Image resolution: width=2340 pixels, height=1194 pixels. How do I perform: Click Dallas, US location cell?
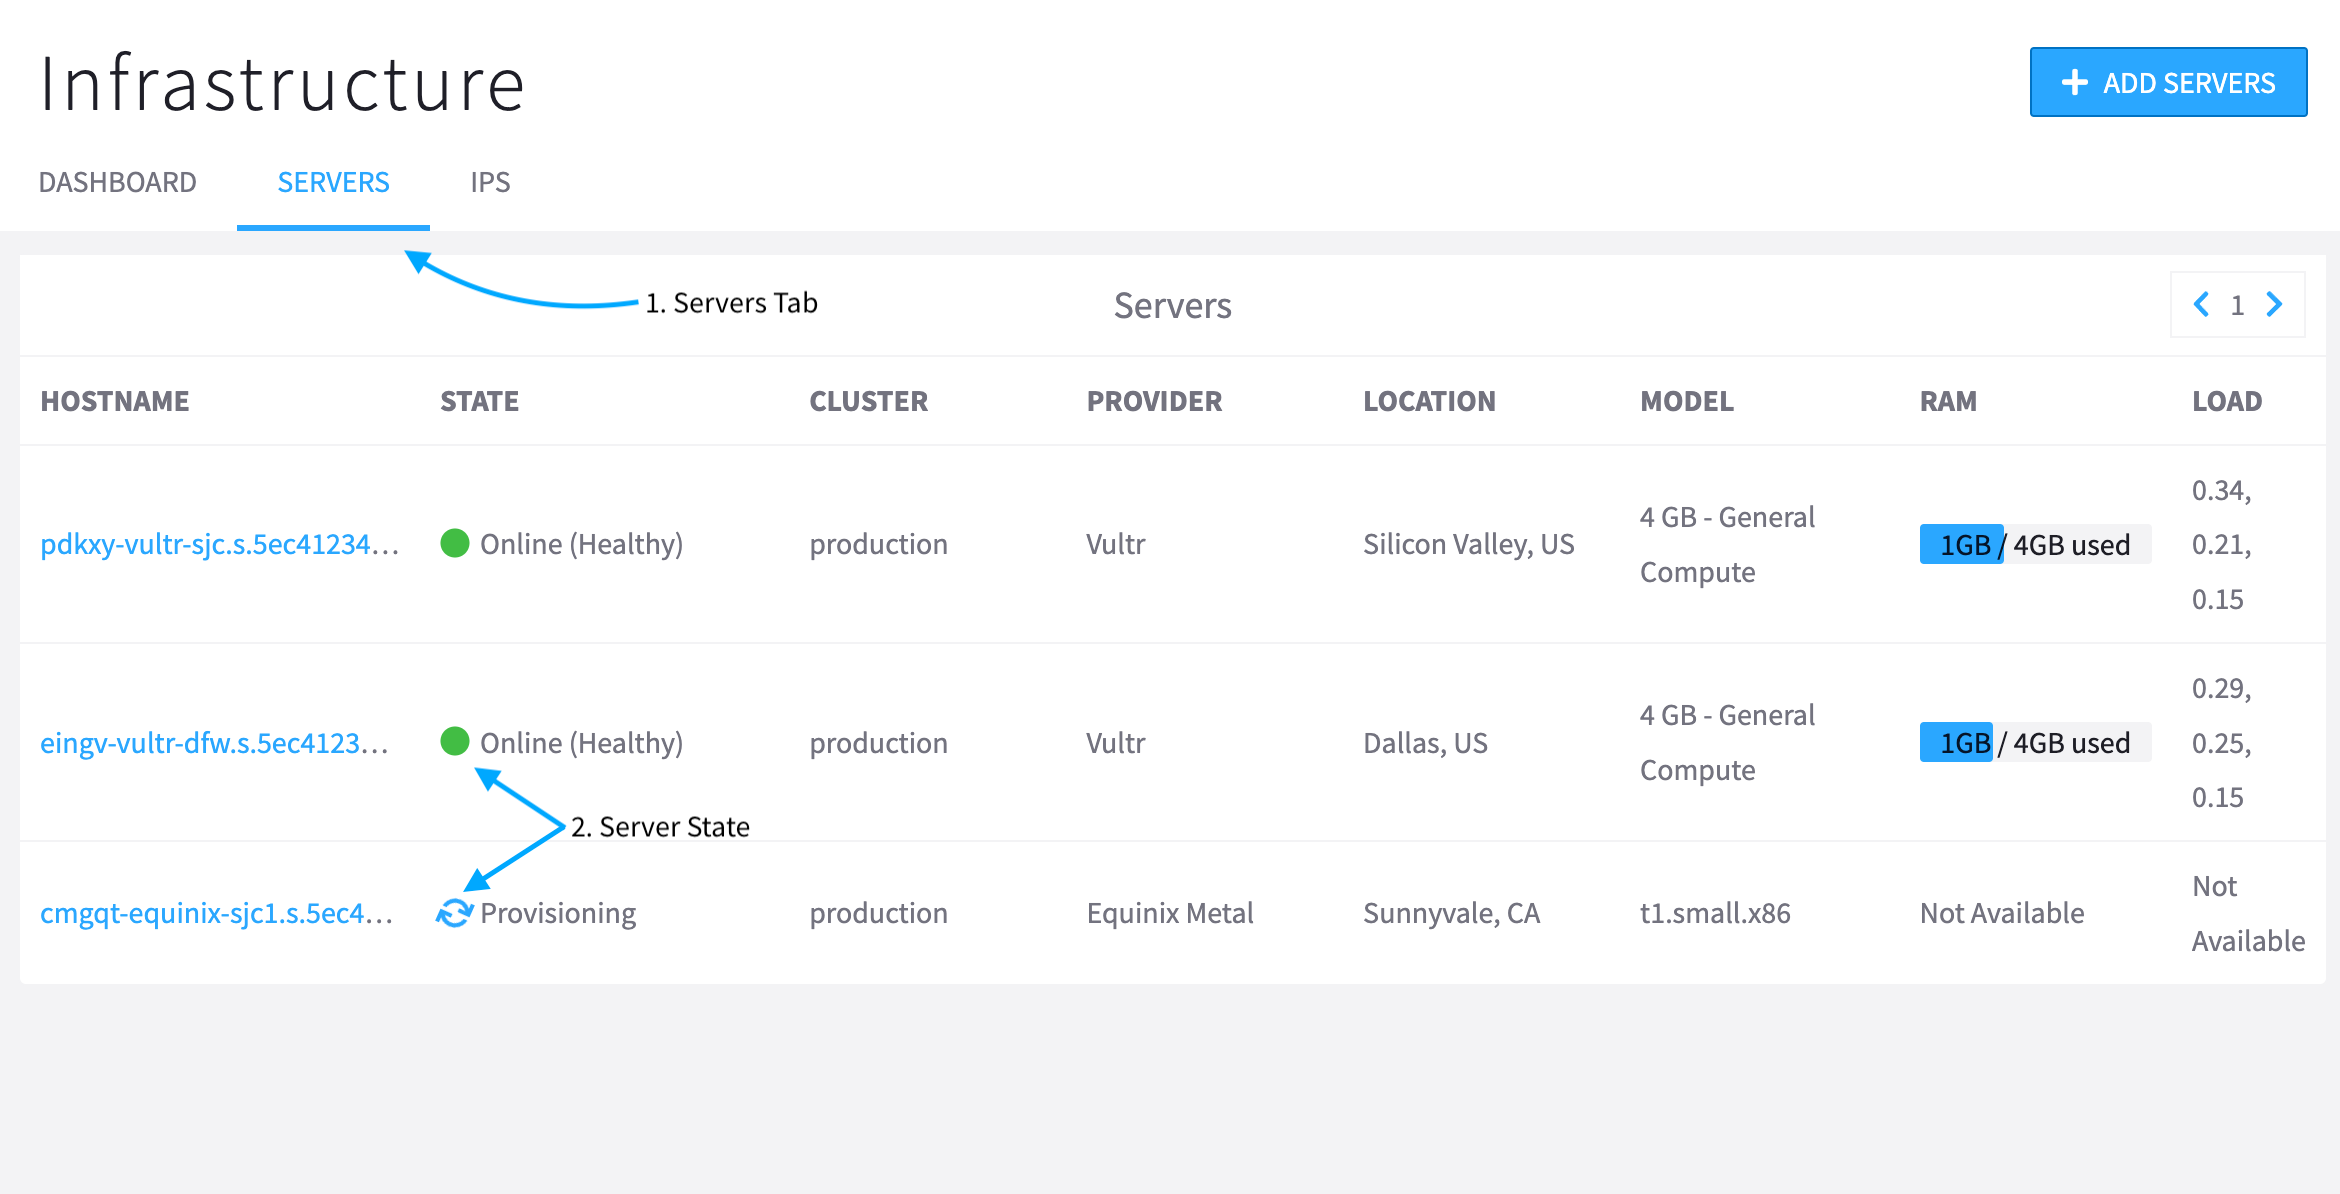1425,743
